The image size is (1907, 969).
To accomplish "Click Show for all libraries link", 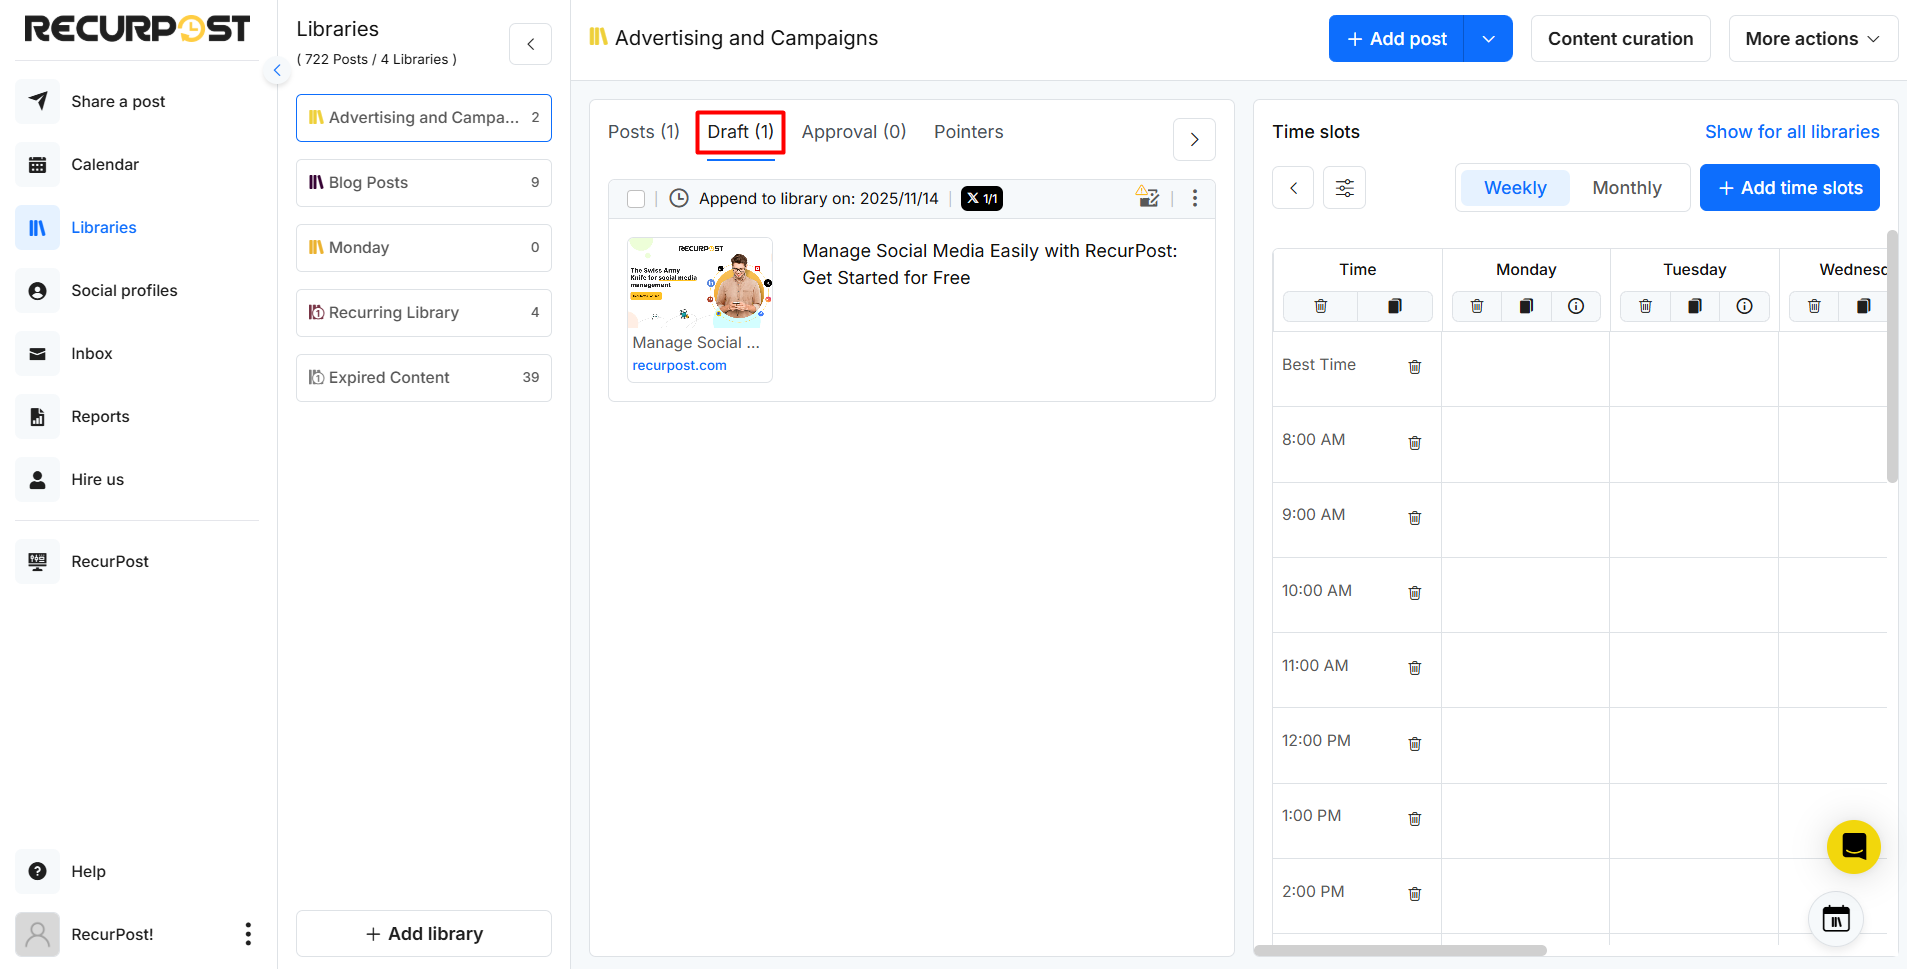I will coord(1792,132).
